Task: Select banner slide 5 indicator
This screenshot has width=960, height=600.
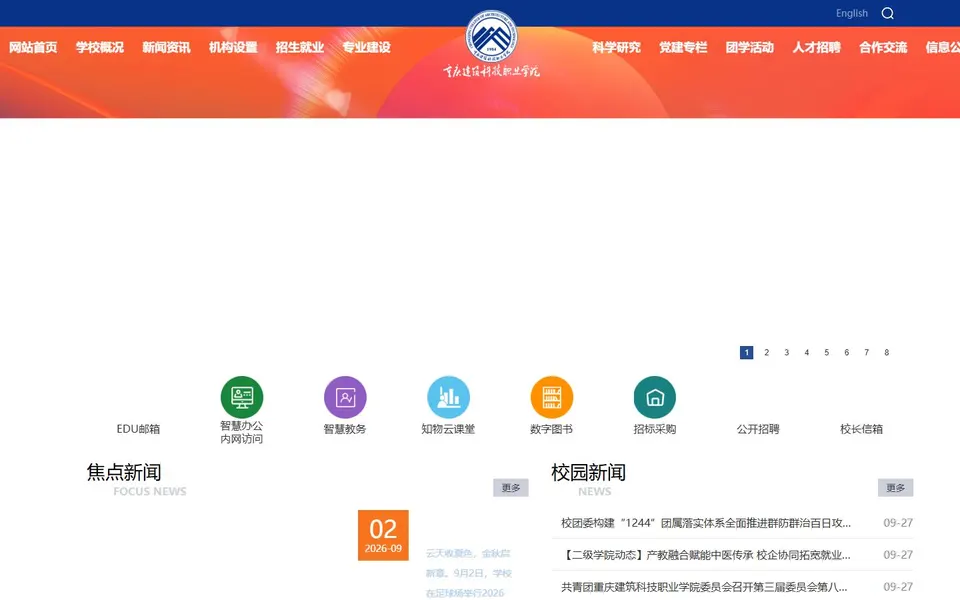Action: point(827,353)
